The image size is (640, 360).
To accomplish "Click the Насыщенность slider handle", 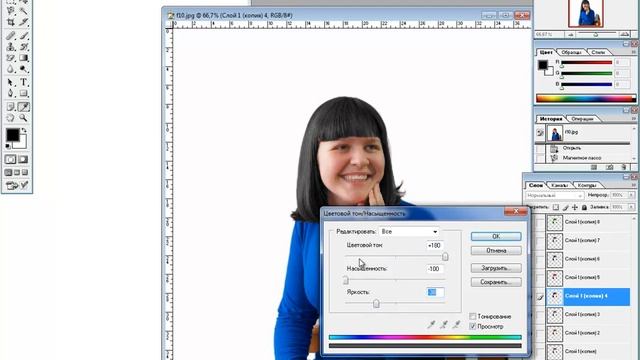I will click(346, 280).
